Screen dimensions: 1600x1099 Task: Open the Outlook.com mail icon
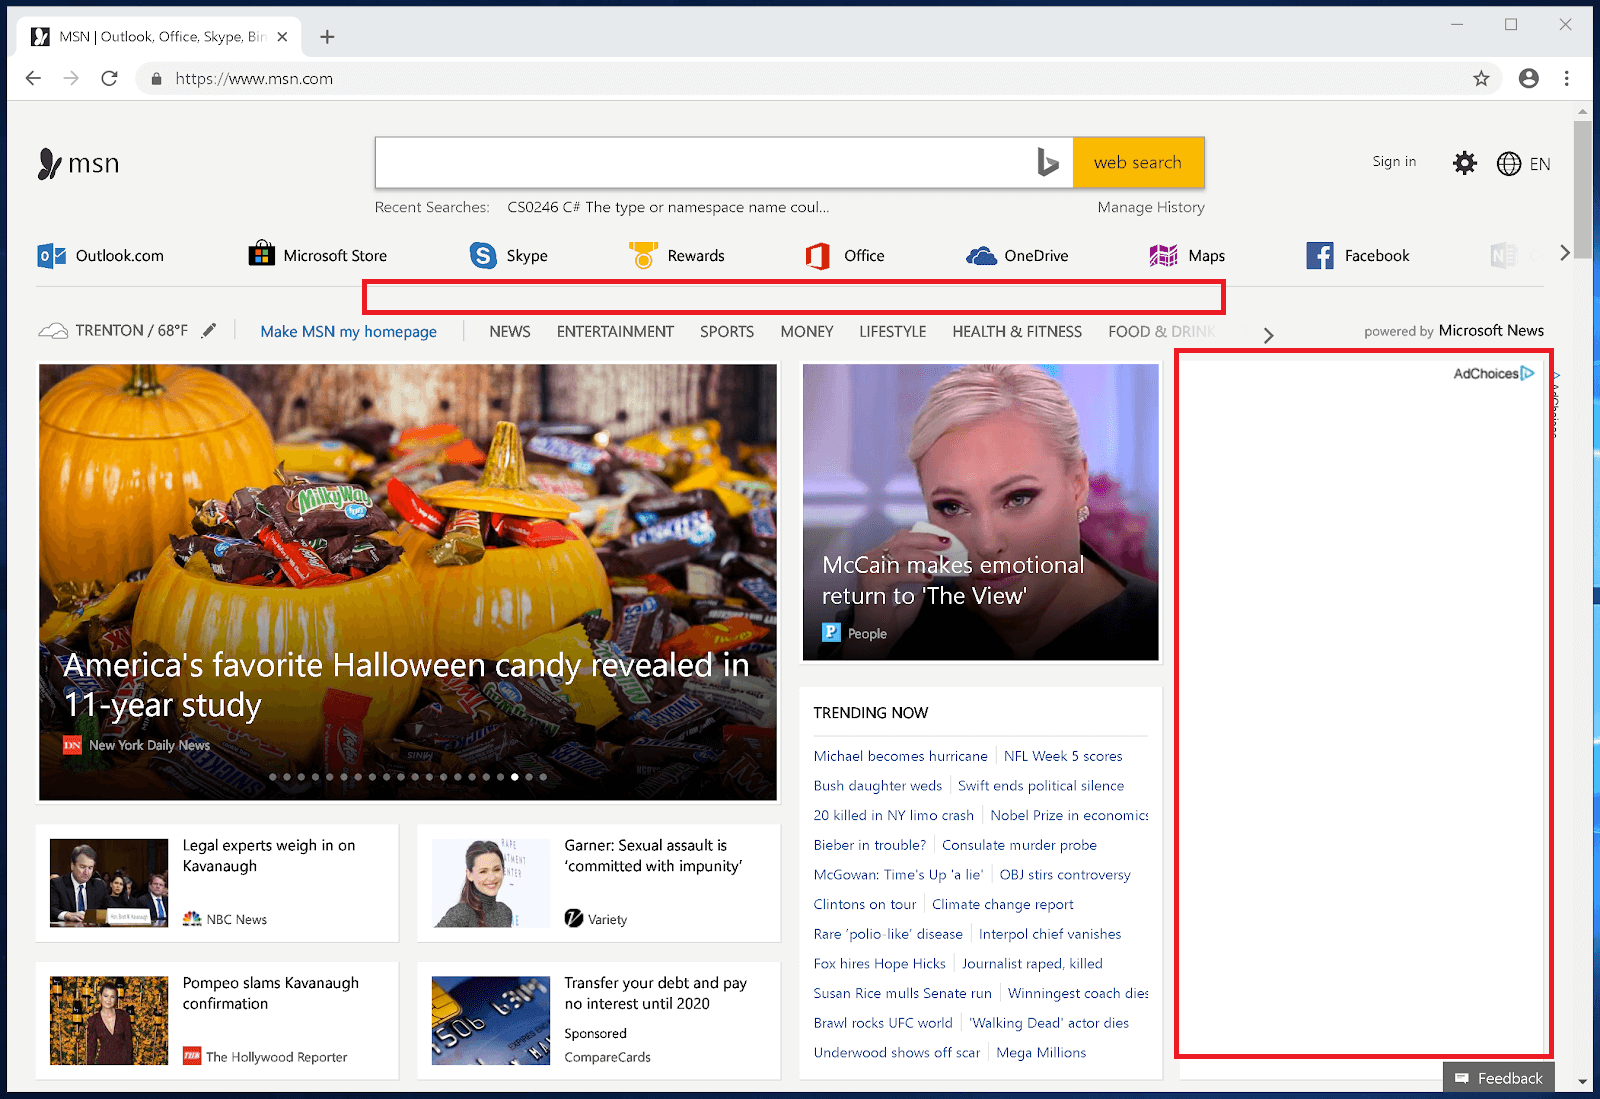click(x=50, y=255)
